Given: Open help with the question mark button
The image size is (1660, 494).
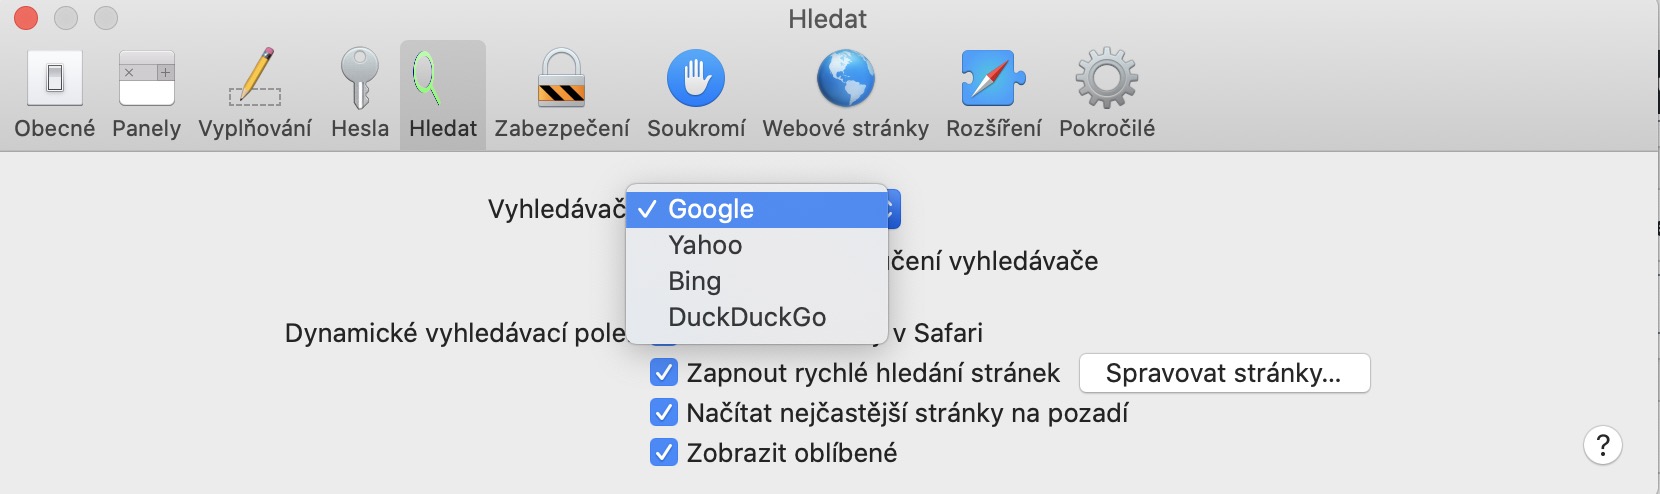Looking at the screenshot, I should pyautogui.click(x=1602, y=445).
